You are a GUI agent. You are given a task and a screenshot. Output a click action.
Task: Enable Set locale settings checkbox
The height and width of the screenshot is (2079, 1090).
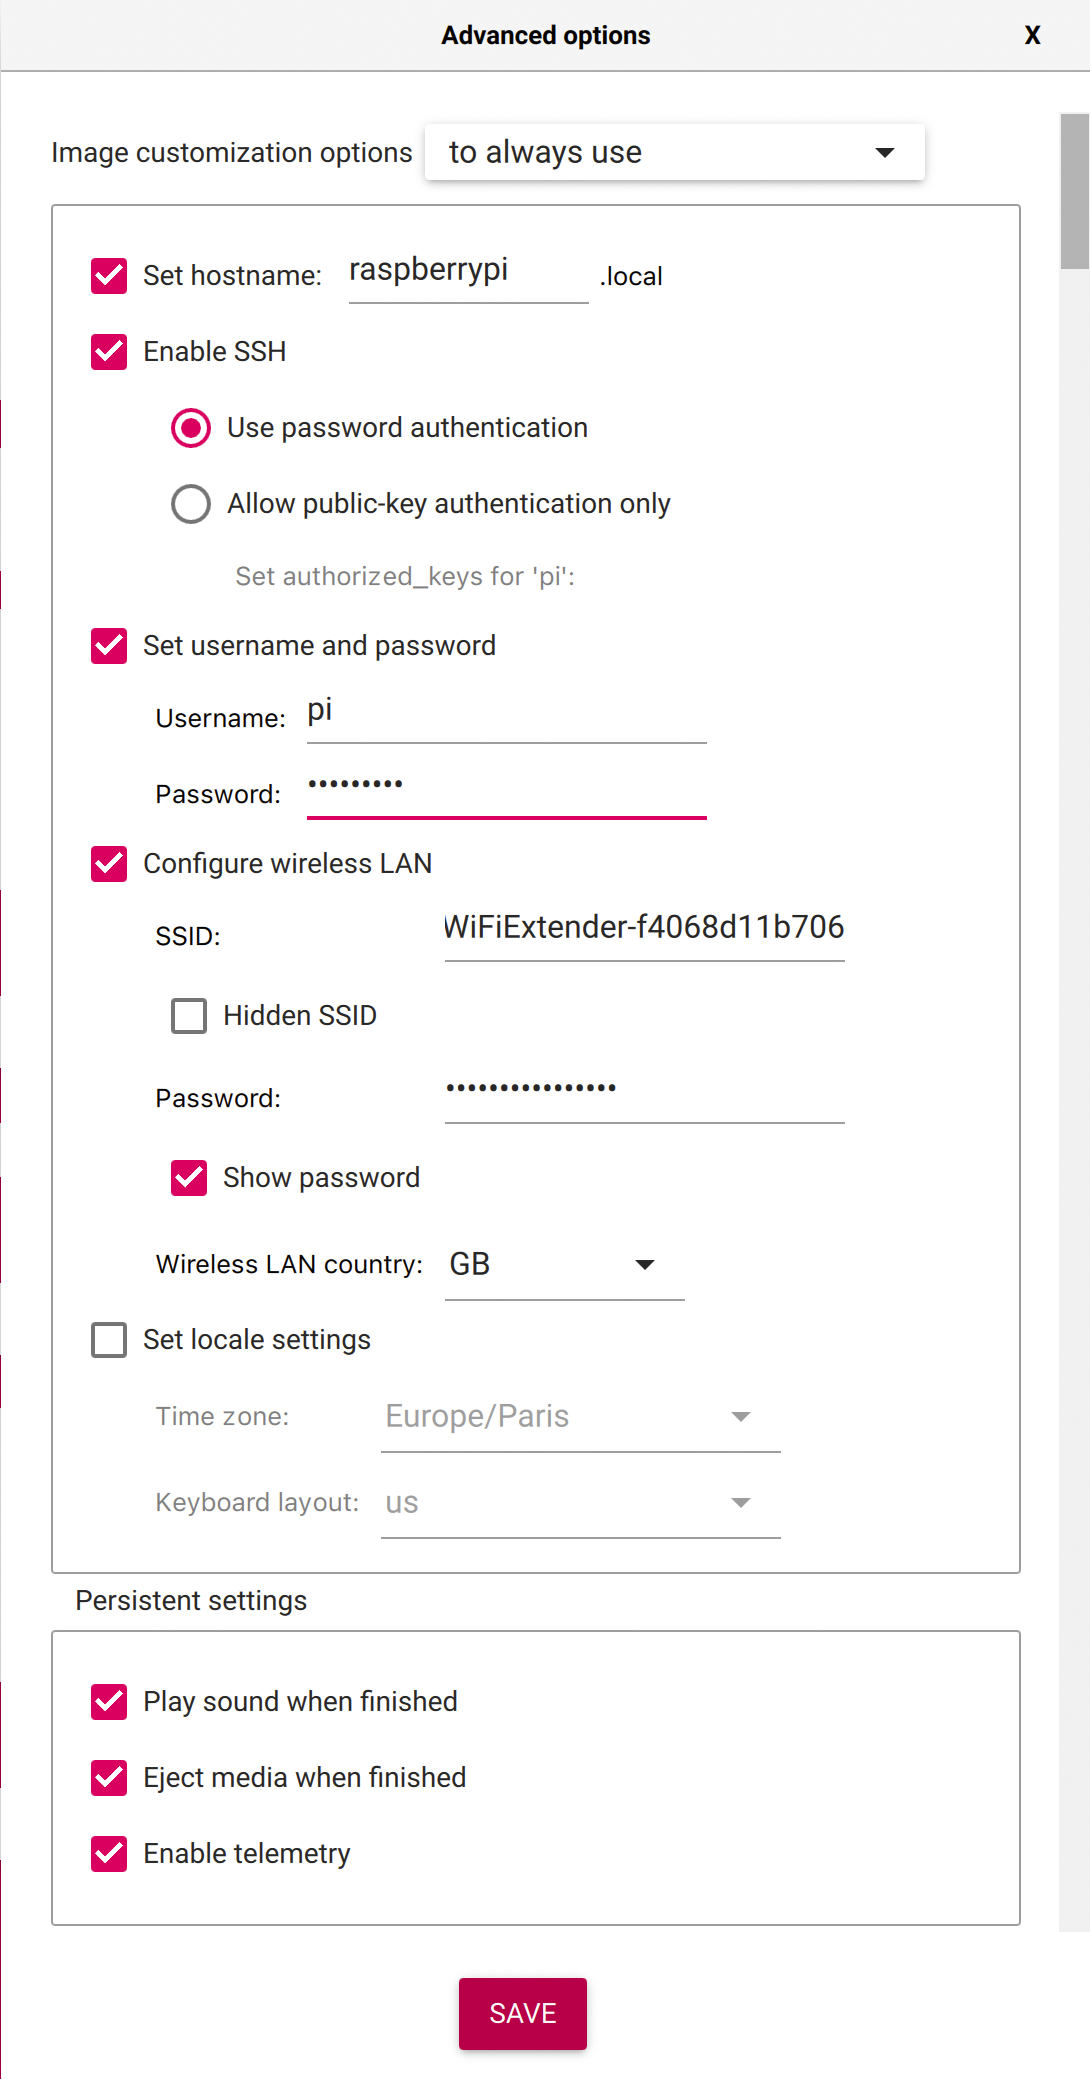pyautogui.click(x=109, y=1340)
